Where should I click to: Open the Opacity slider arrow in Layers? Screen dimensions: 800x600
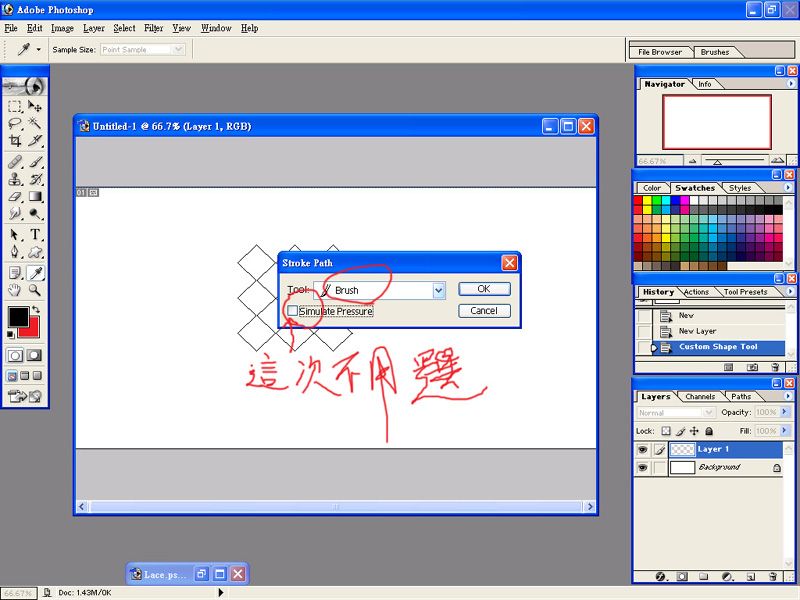pyautogui.click(x=784, y=412)
